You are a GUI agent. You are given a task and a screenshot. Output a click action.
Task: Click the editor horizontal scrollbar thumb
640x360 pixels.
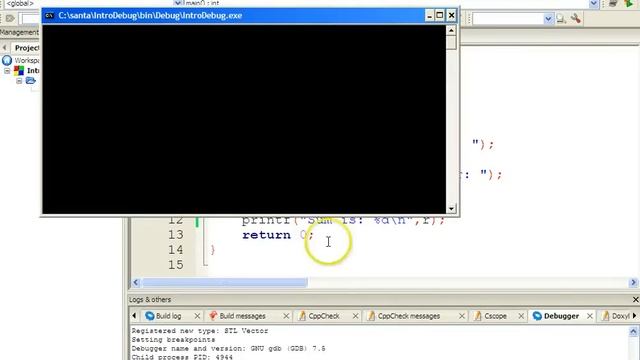pyautogui.click(x=224, y=282)
